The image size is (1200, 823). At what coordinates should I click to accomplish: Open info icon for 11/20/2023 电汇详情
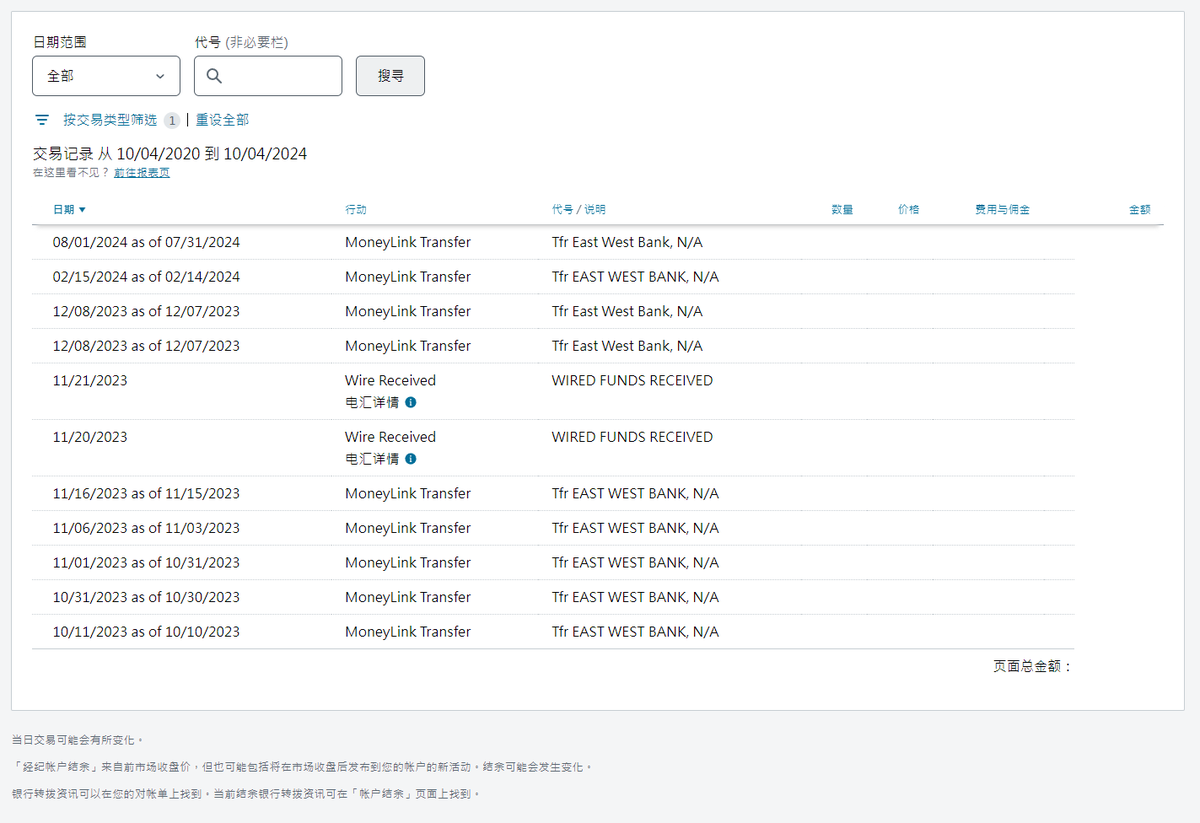point(411,459)
